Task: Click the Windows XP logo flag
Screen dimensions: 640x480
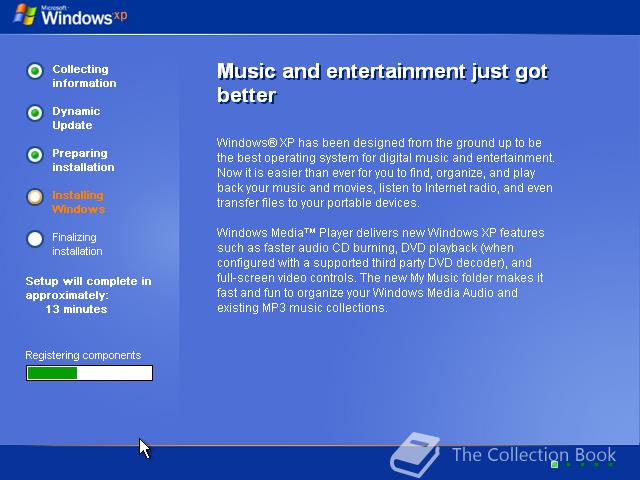Action: click(x=25, y=15)
